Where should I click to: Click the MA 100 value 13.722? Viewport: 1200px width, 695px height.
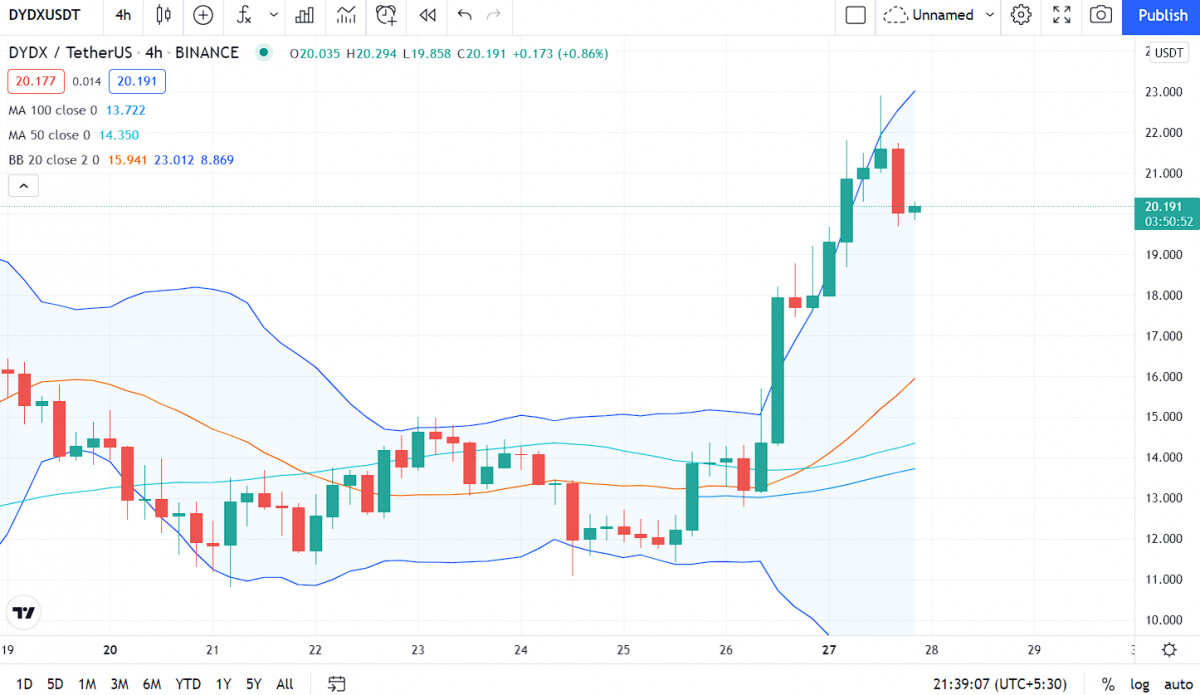click(x=126, y=110)
